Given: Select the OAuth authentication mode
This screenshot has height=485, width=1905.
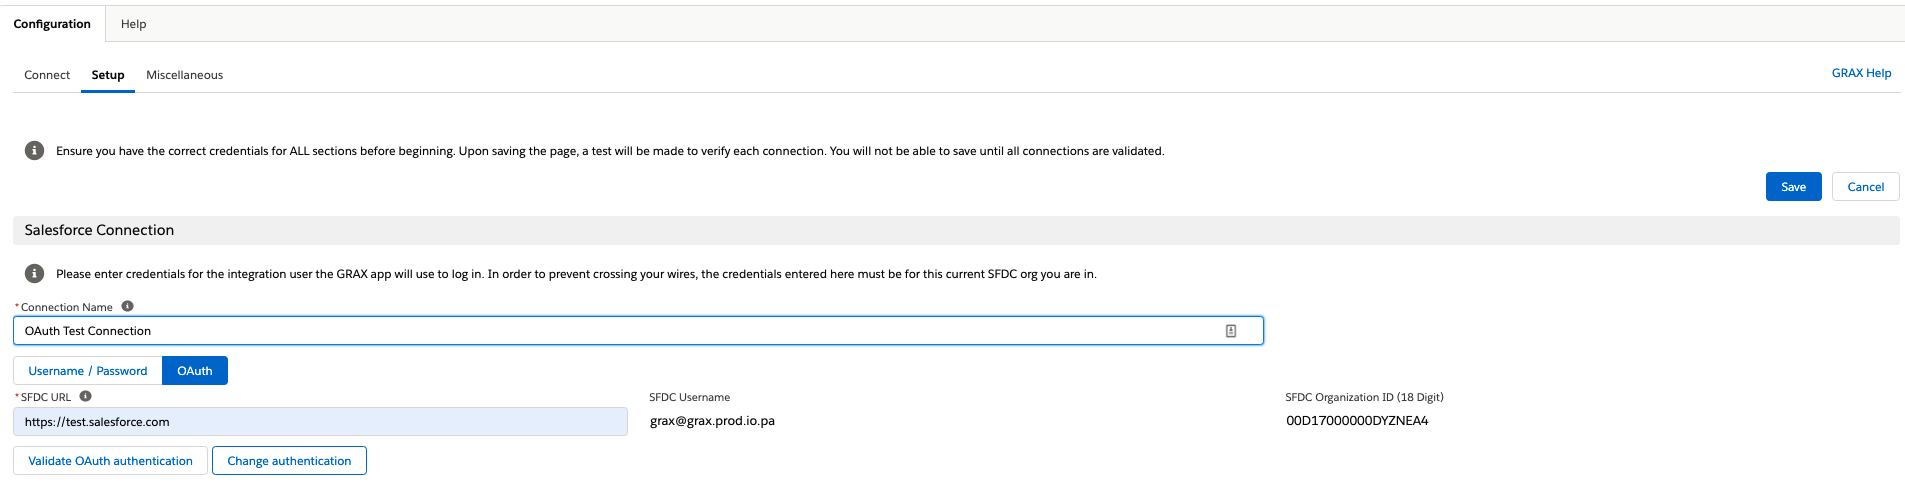Looking at the screenshot, I should pyautogui.click(x=195, y=371).
